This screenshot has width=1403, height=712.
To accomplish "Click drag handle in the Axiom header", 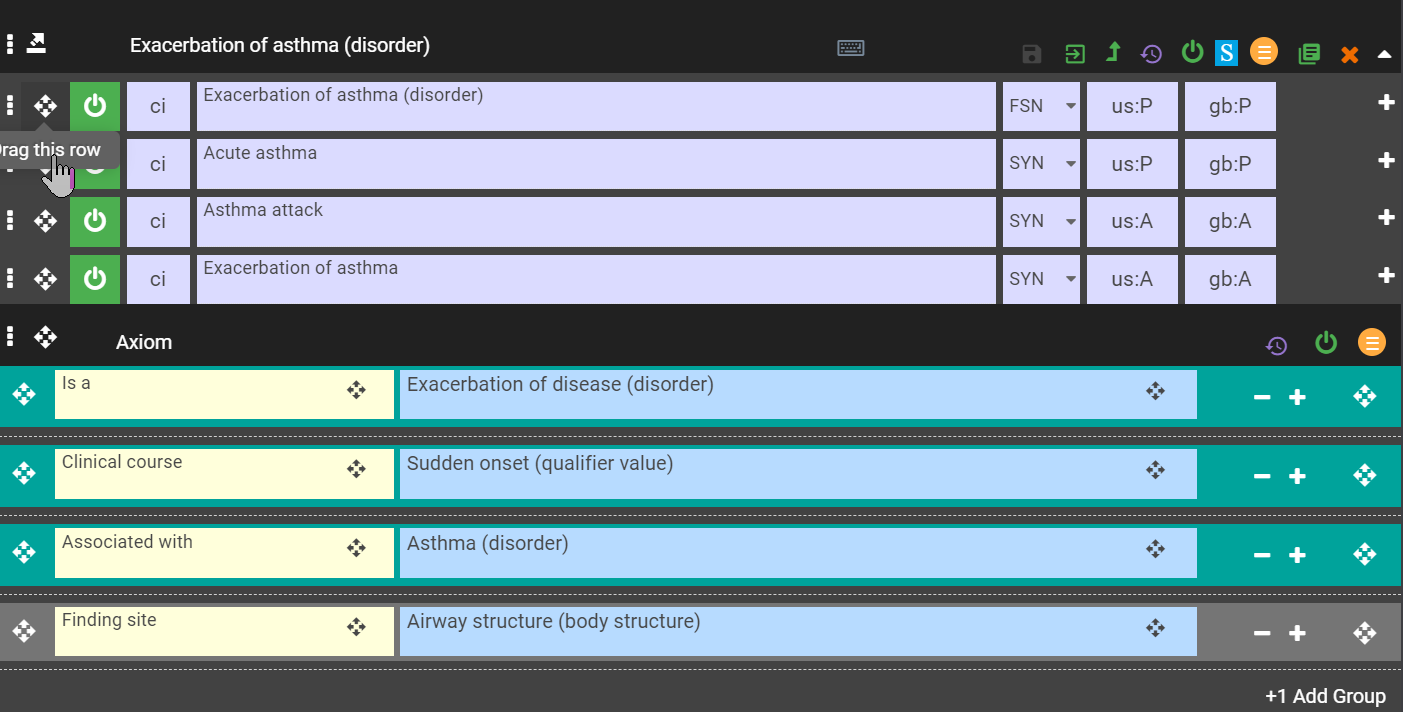I will tap(45, 336).
